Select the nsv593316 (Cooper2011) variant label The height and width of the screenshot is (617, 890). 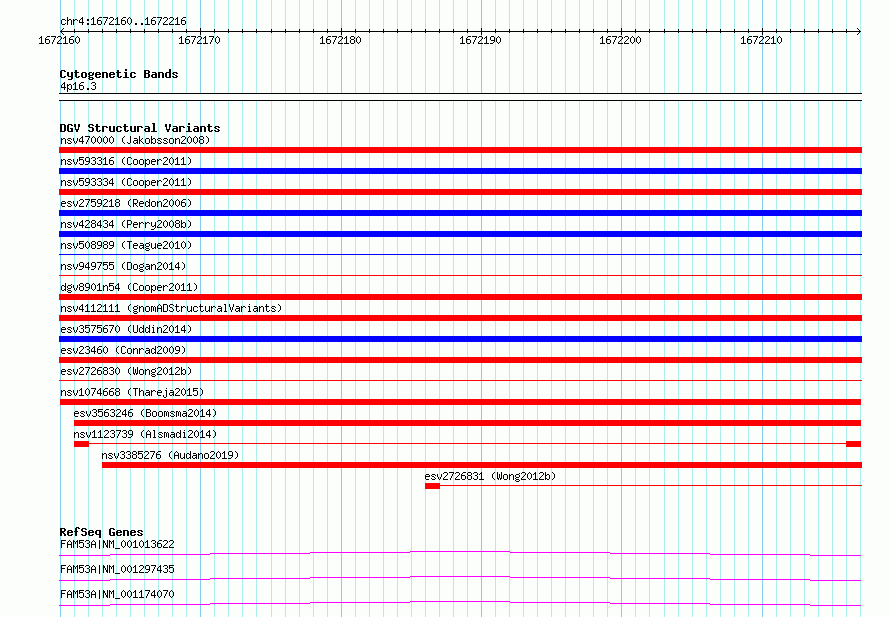click(126, 161)
